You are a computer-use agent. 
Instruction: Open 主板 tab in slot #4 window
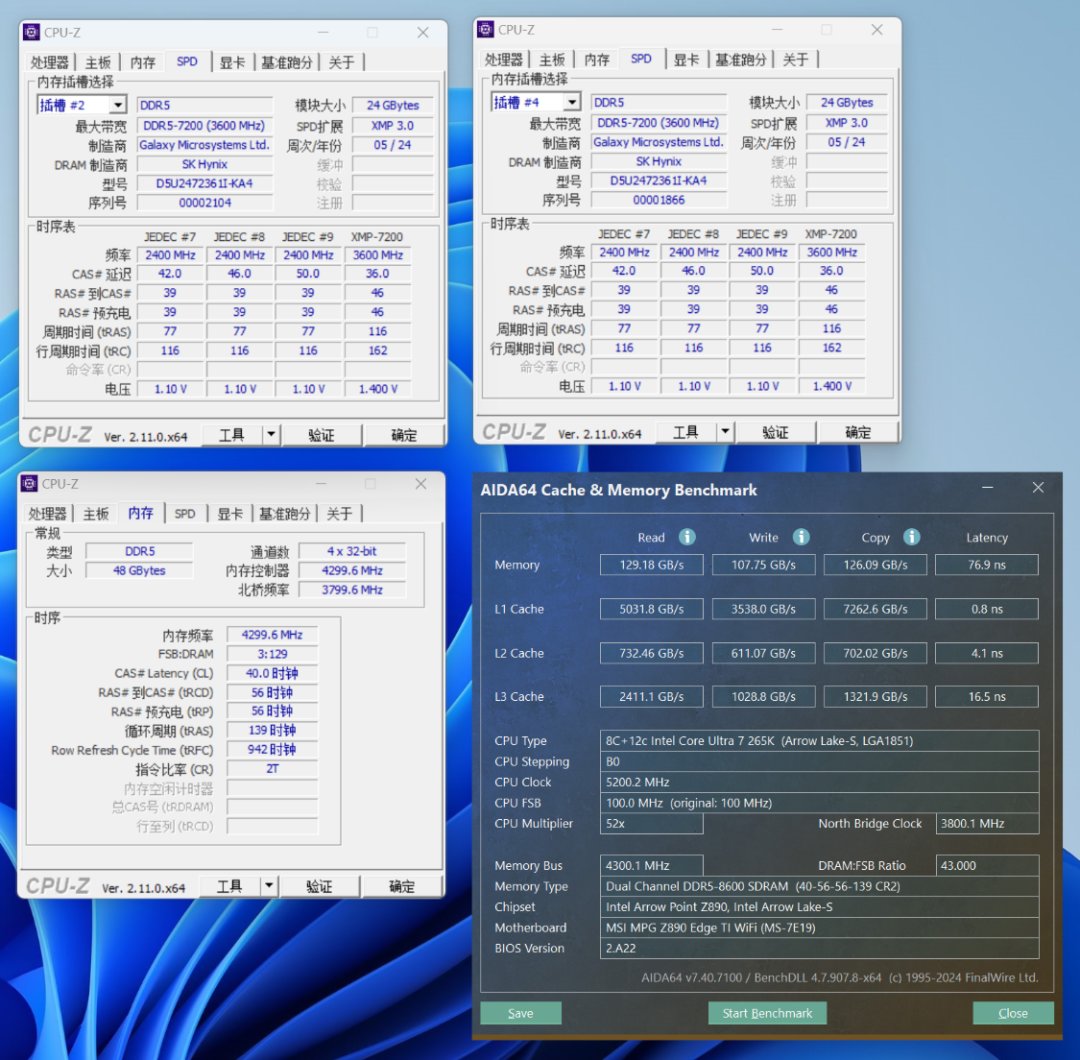(552, 60)
